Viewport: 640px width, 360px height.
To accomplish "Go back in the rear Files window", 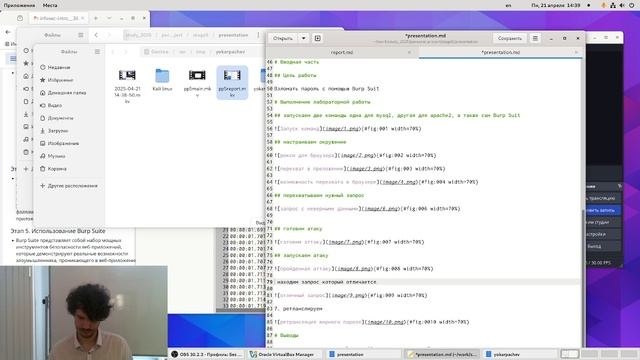I will coord(96,35).
